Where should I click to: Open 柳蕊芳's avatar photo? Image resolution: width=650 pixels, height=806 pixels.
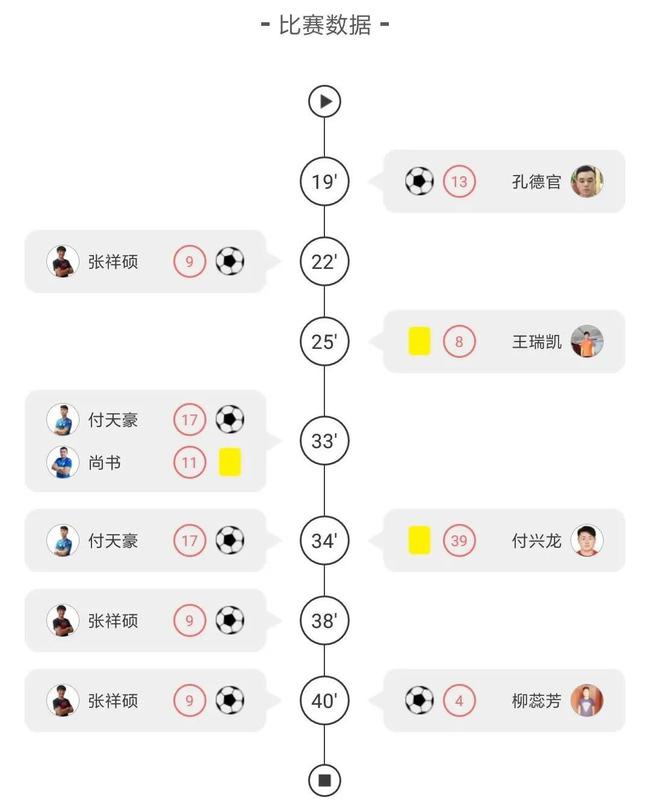pyautogui.click(x=587, y=701)
